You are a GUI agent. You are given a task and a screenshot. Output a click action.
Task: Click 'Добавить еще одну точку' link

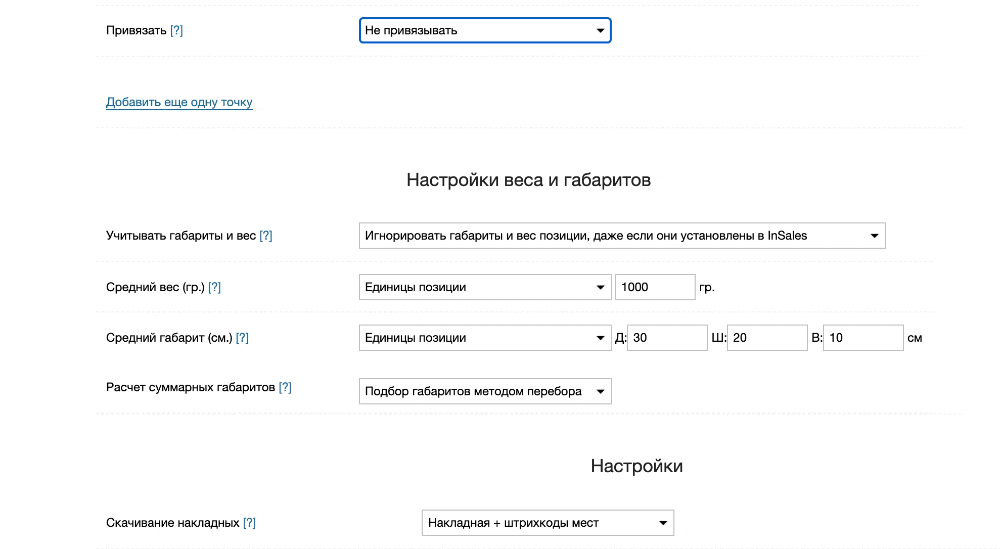tap(179, 102)
